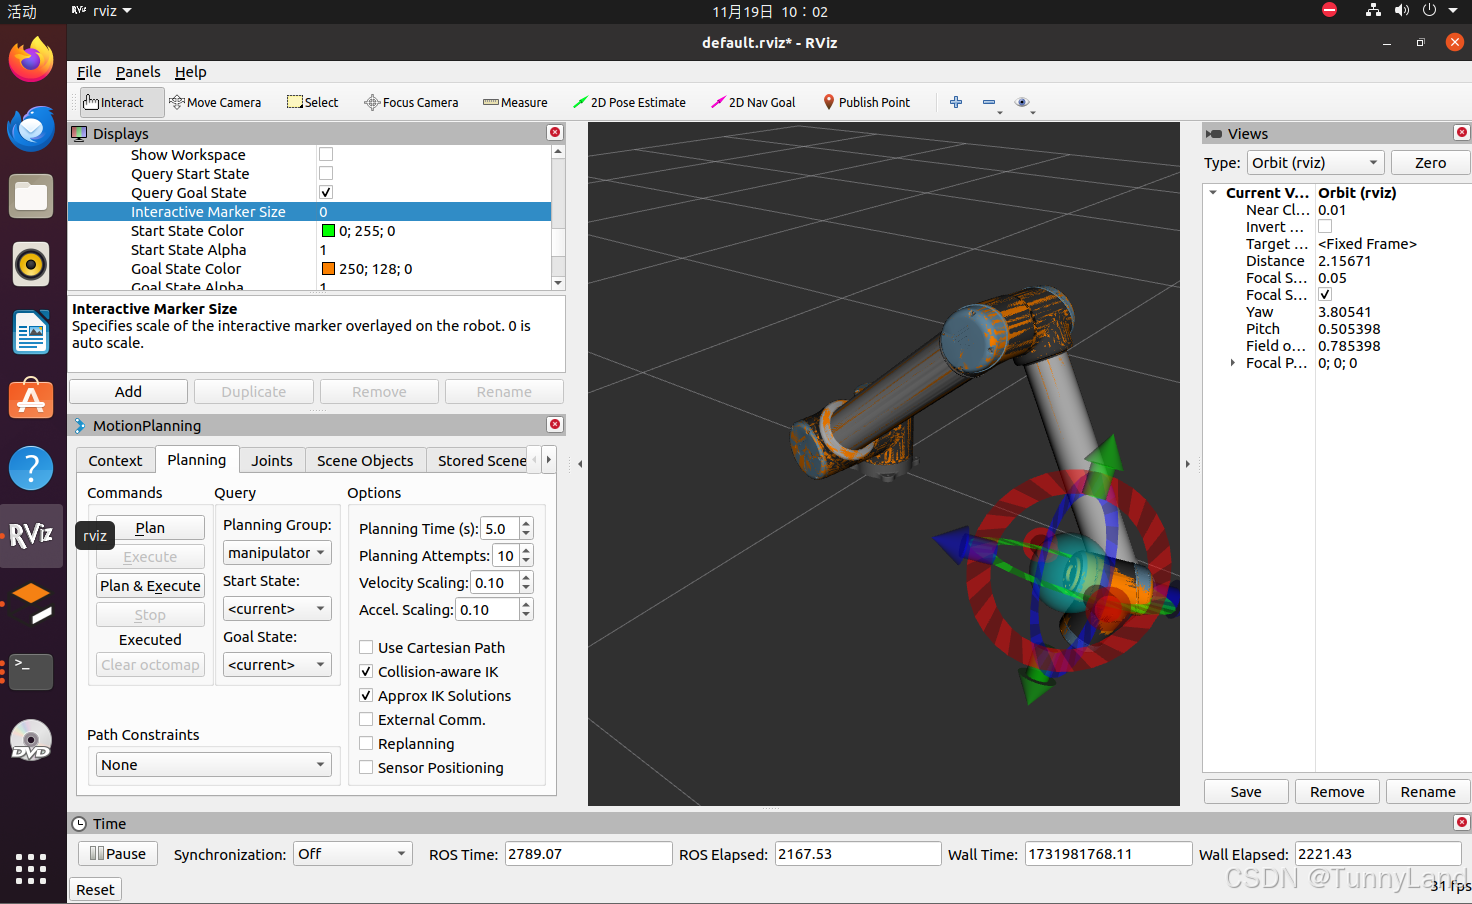The width and height of the screenshot is (1472, 904).
Task: Click the eye toolbar options icon
Action: [1022, 102]
